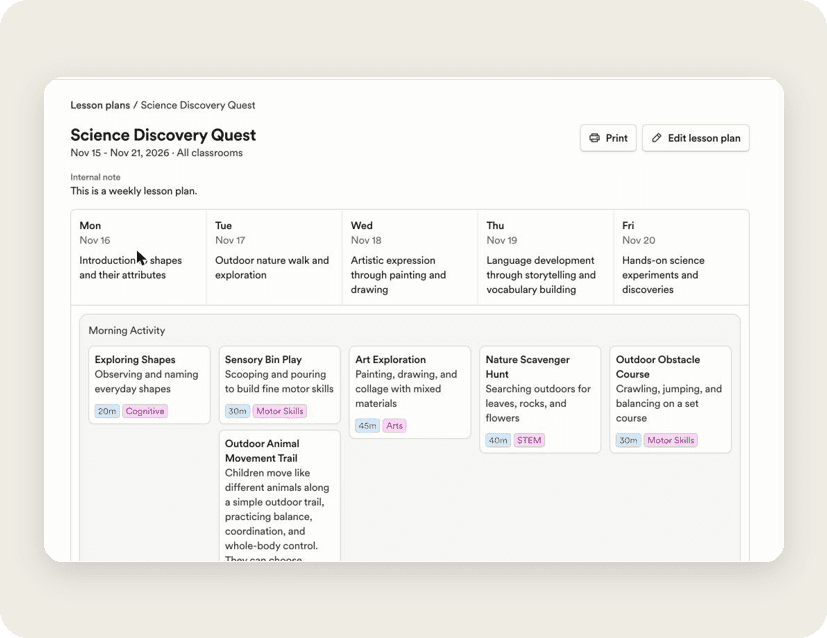
Task: Click the Internal note label
Action: [95, 177]
